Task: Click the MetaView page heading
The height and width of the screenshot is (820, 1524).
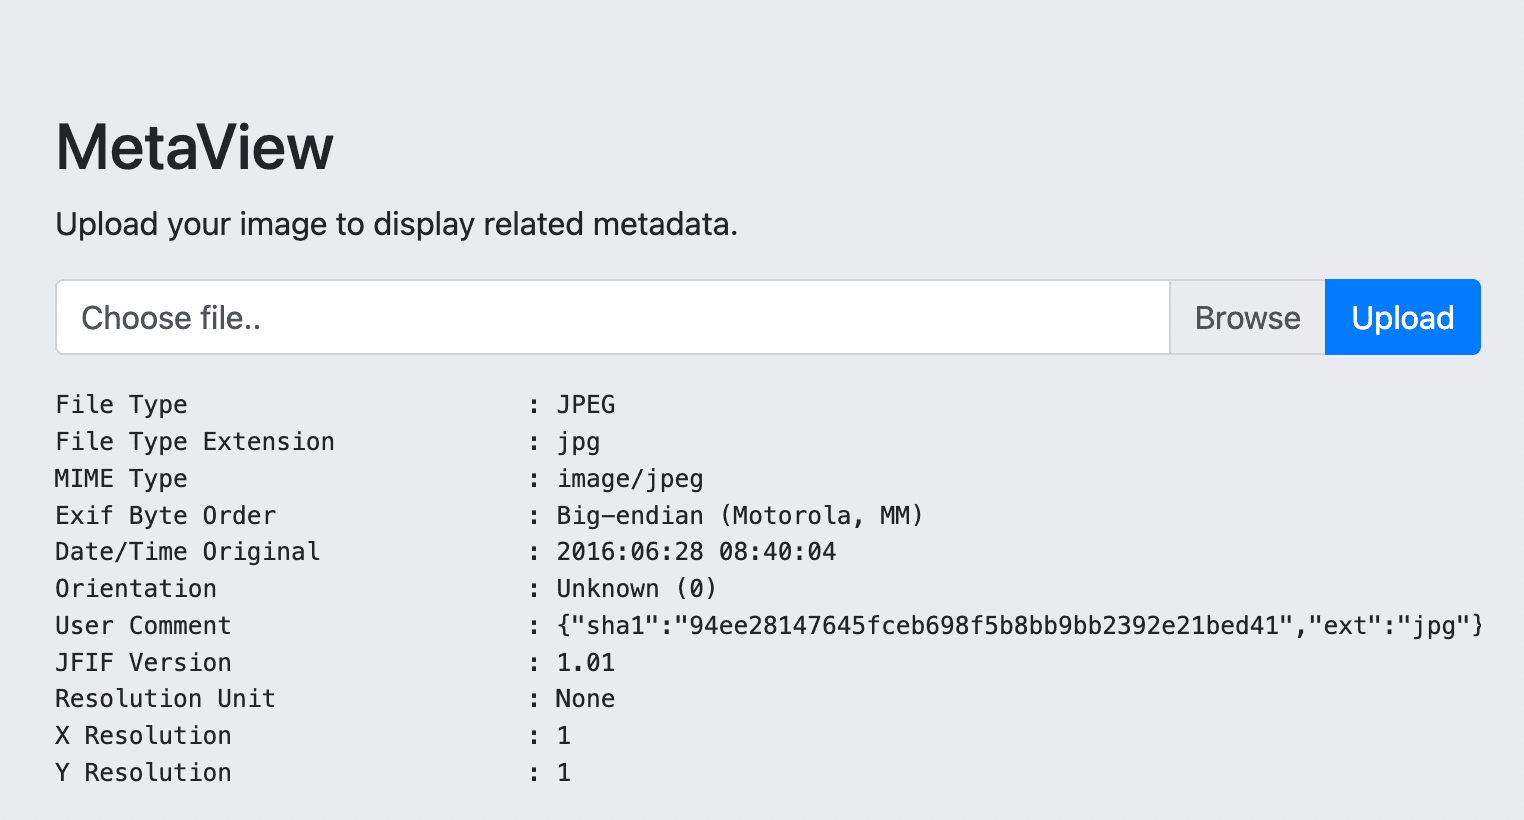Action: [194, 147]
